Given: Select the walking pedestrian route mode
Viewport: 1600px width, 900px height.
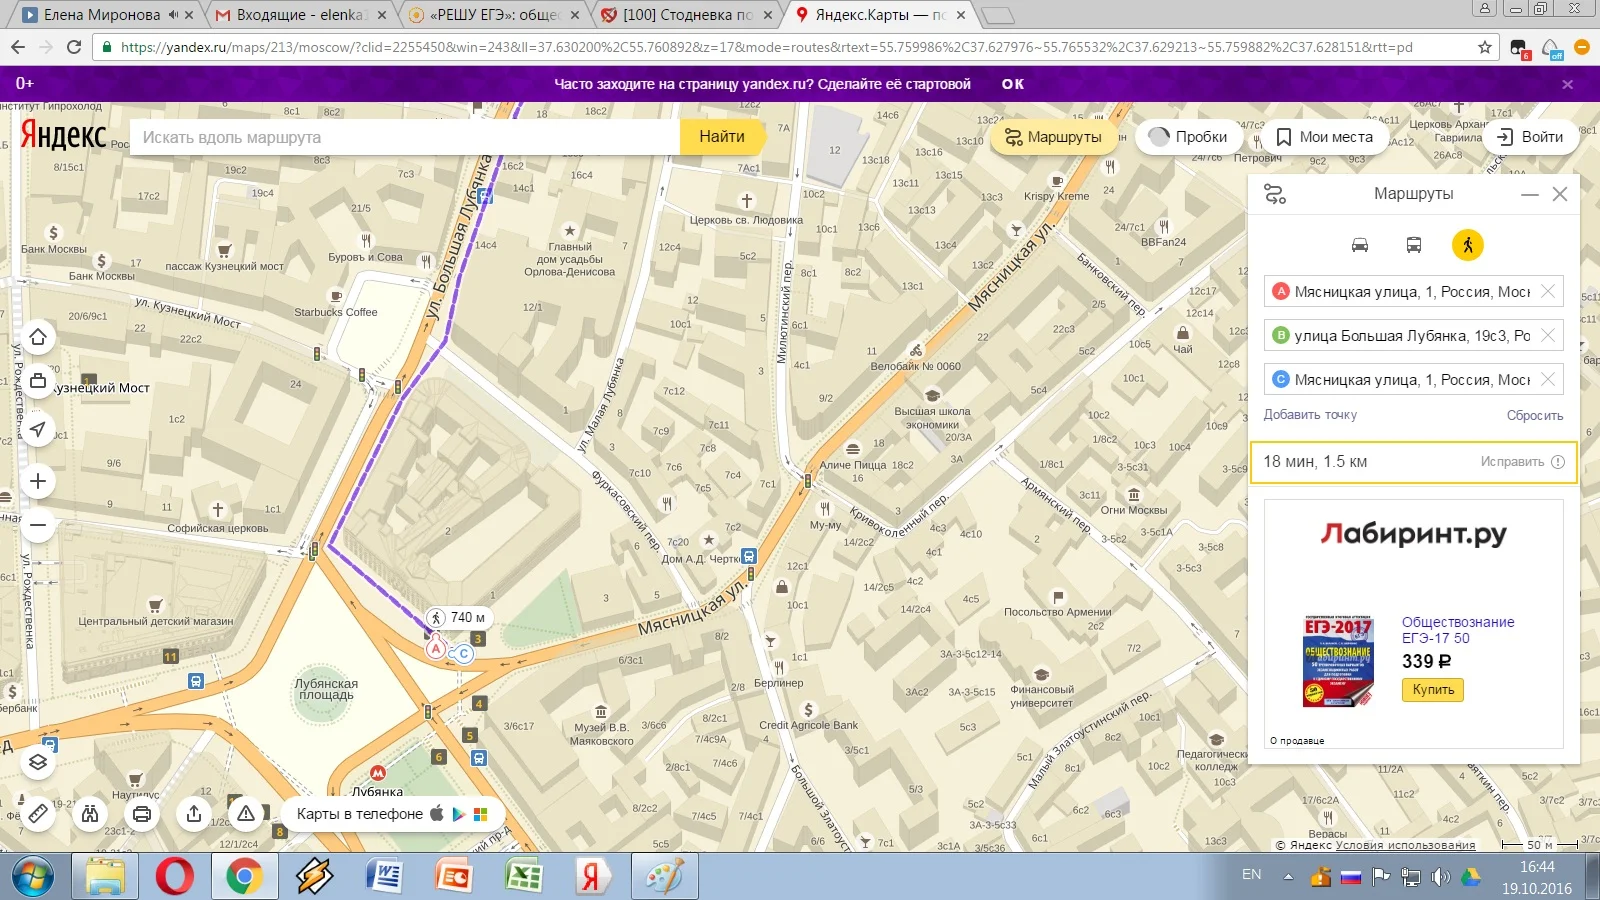Looking at the screenshot, I should pos(1468,245).
